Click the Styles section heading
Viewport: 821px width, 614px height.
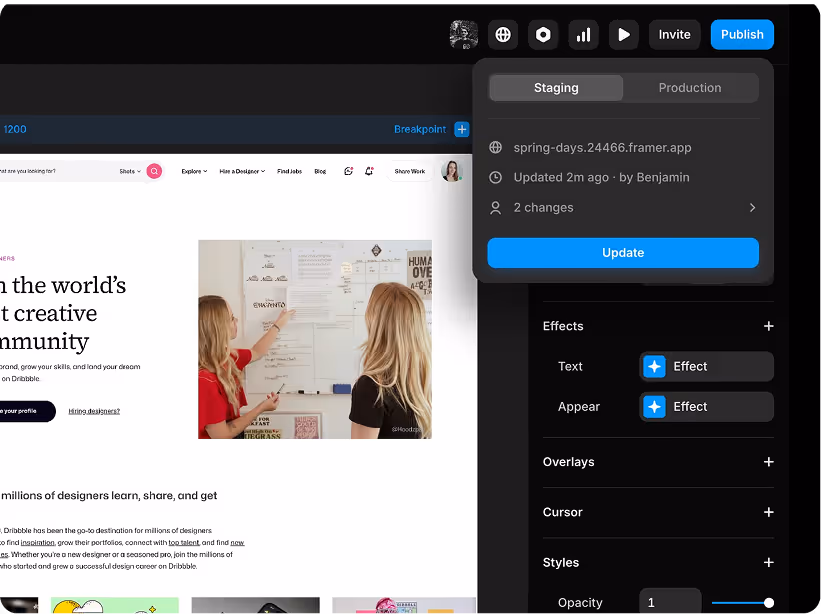pos(561,562)
